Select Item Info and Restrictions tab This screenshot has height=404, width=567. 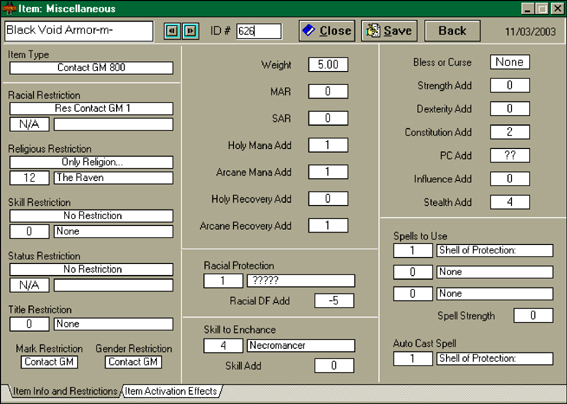pos(64,391)
